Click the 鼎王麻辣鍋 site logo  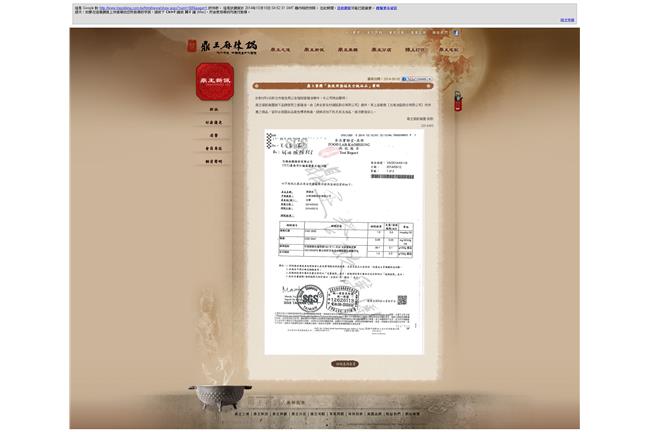222,47
